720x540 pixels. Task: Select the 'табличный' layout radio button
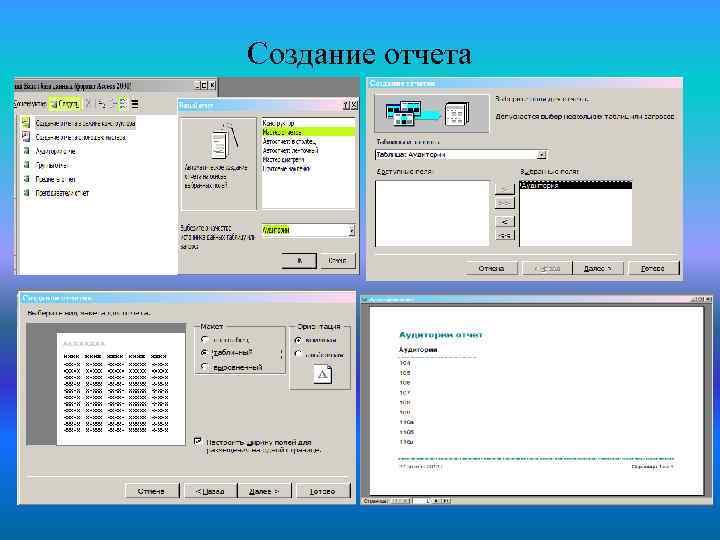point(205,353)
